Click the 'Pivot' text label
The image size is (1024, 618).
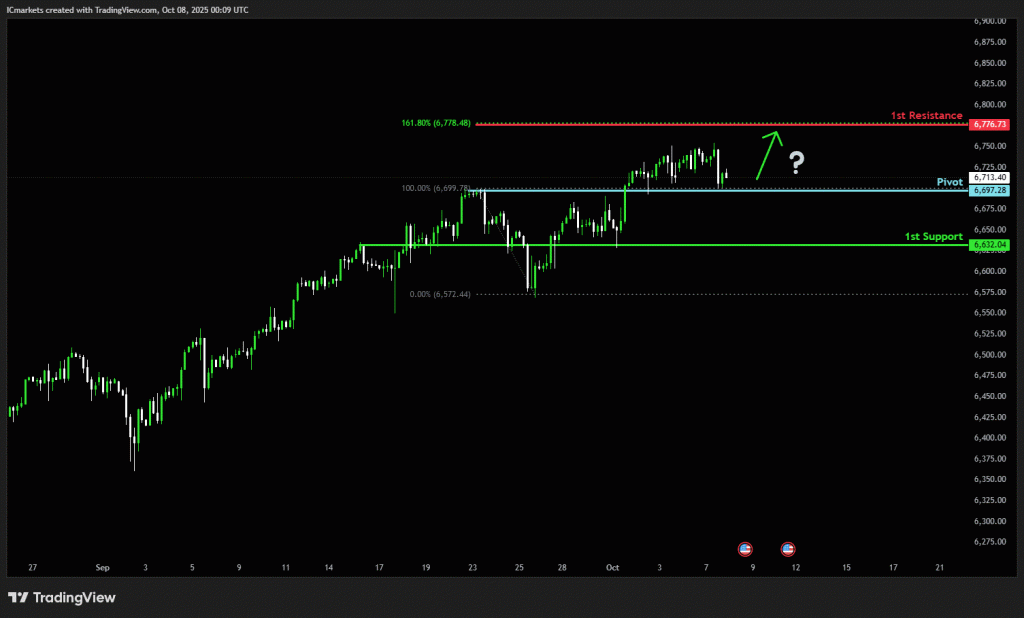[949, 182]
